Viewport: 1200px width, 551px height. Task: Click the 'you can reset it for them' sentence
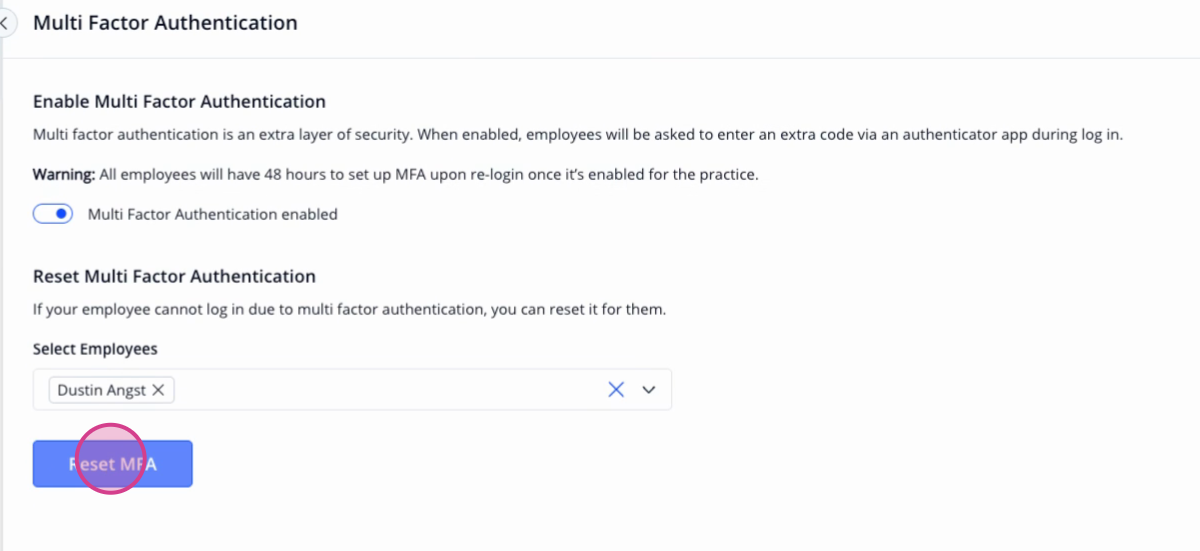(x=578, y=309)
